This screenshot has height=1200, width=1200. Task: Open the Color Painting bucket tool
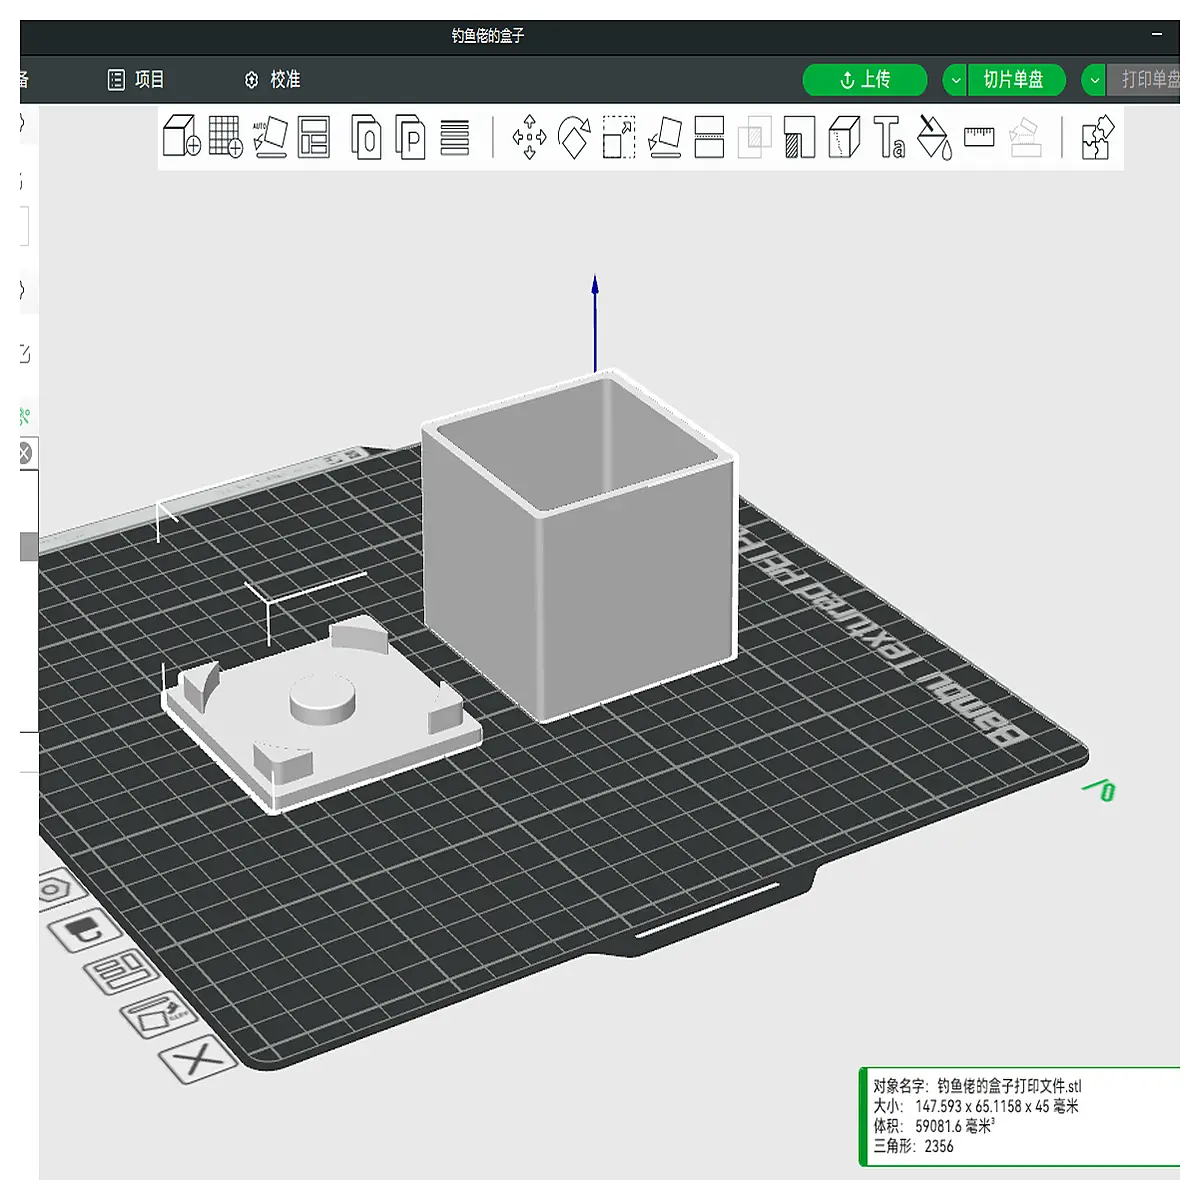point(934,137)
